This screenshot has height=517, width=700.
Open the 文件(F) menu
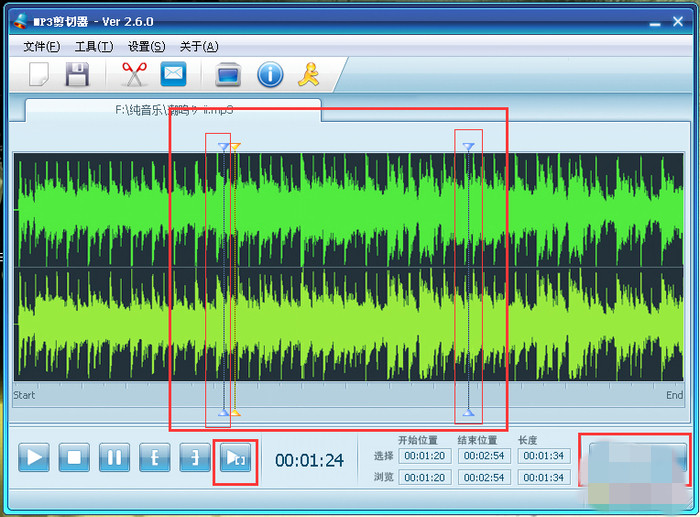(41, 46)
